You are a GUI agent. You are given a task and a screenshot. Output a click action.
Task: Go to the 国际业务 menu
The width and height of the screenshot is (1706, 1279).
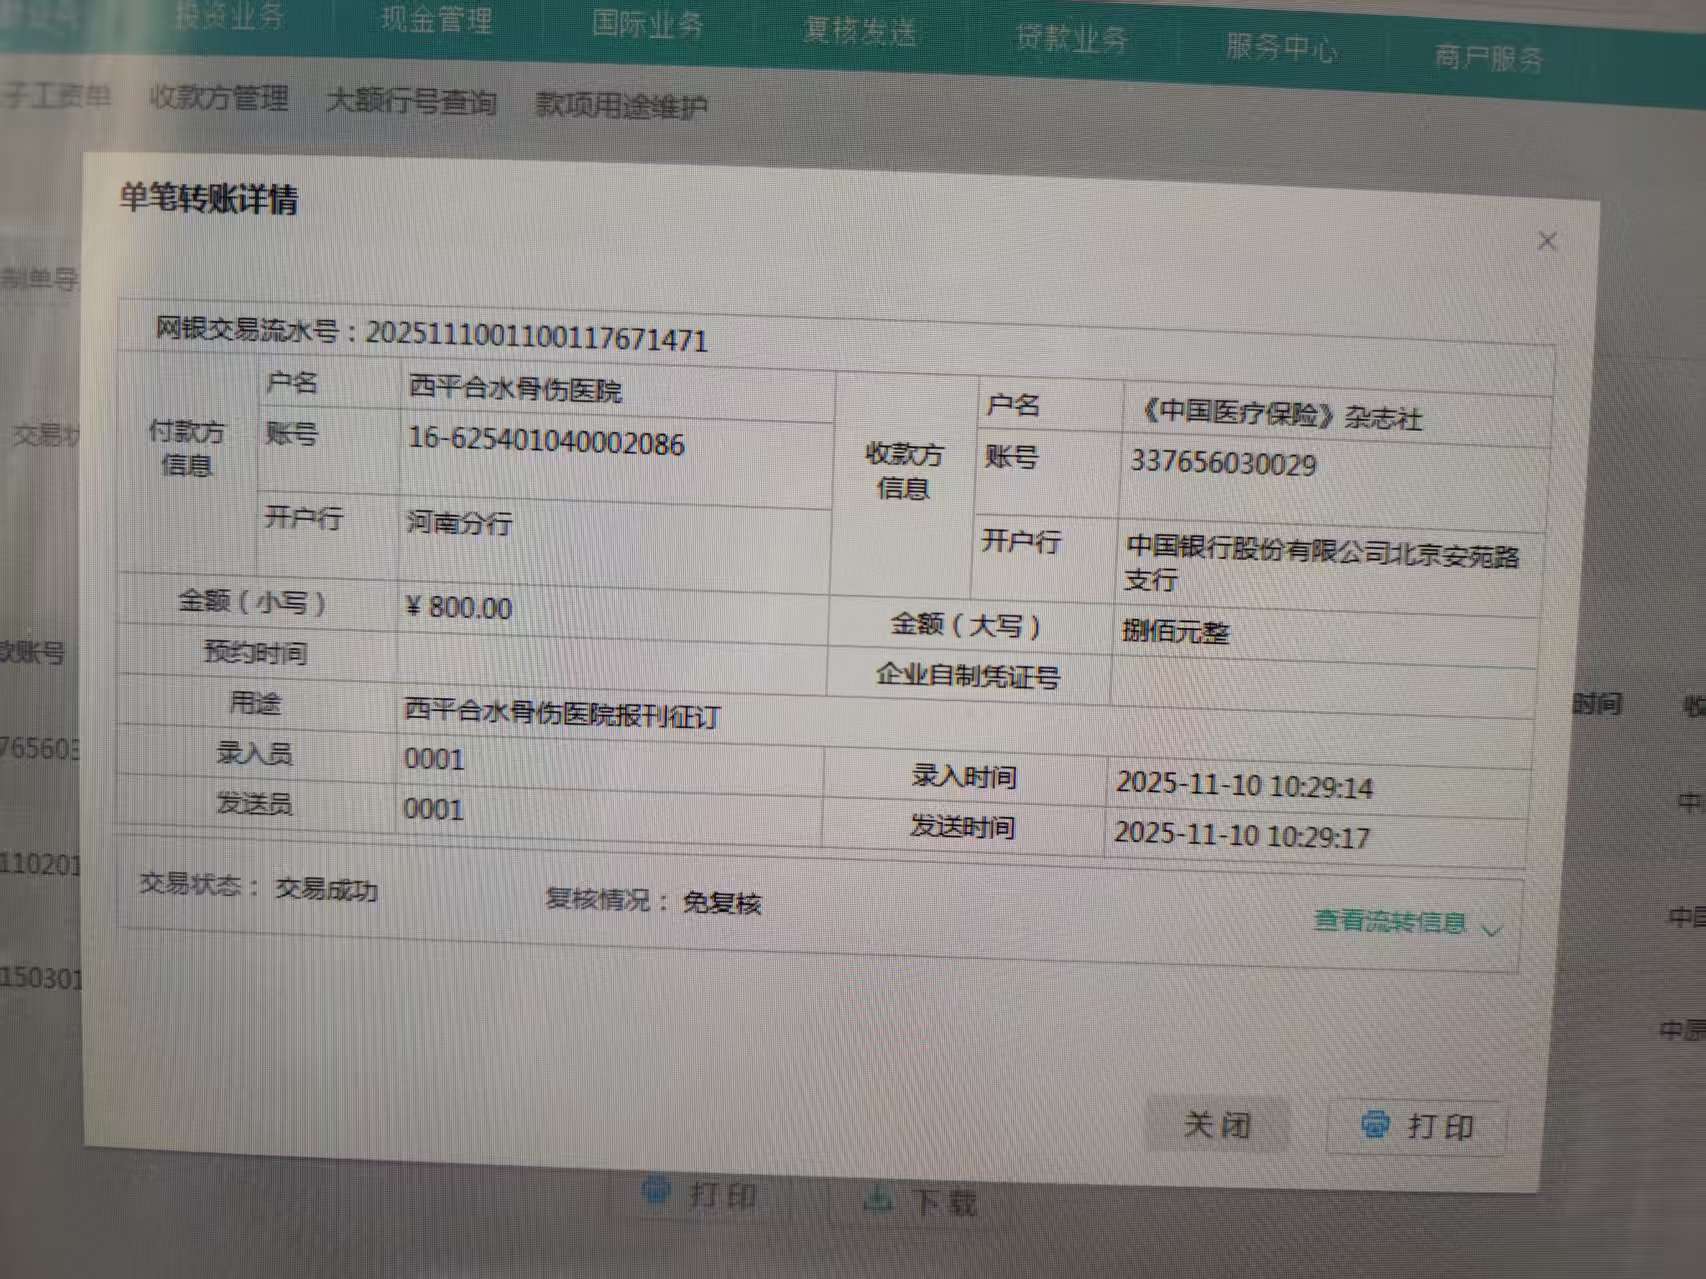[x=647, y=25]
